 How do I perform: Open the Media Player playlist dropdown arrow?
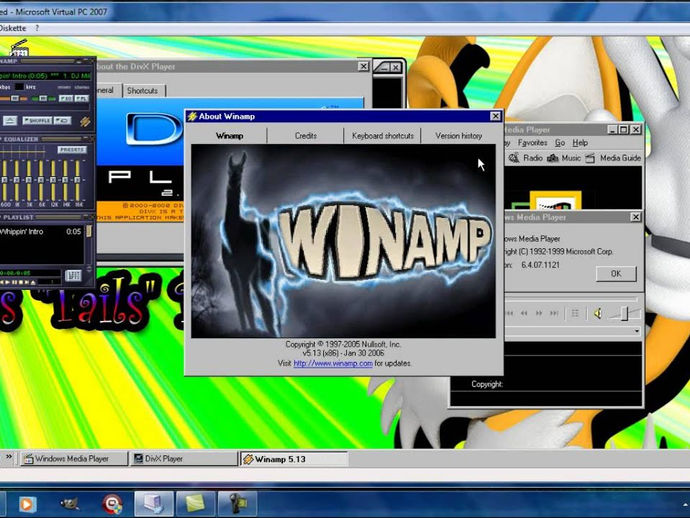[637, 331]
